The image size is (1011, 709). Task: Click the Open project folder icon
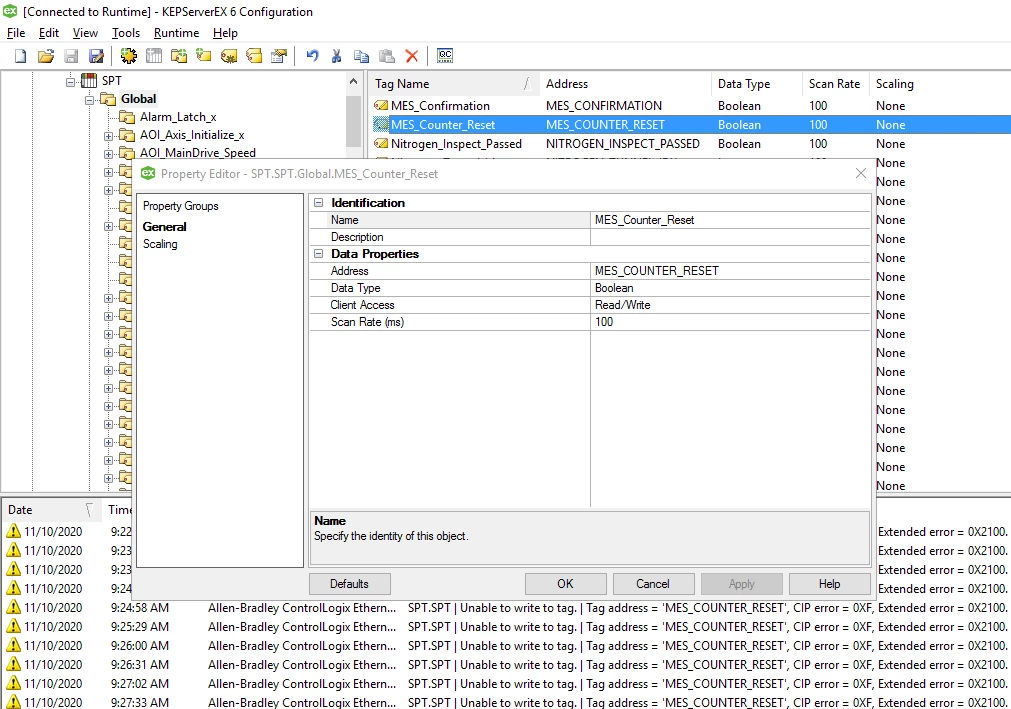(46, 56)
